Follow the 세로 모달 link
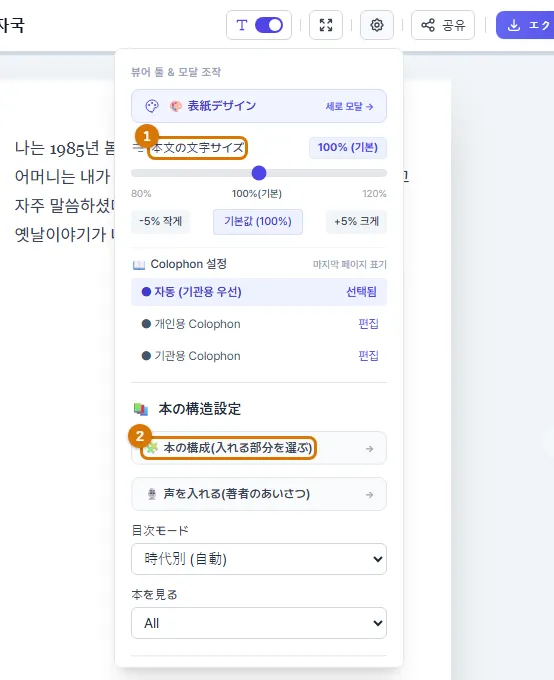554x680 pixels. click(349, 107)
